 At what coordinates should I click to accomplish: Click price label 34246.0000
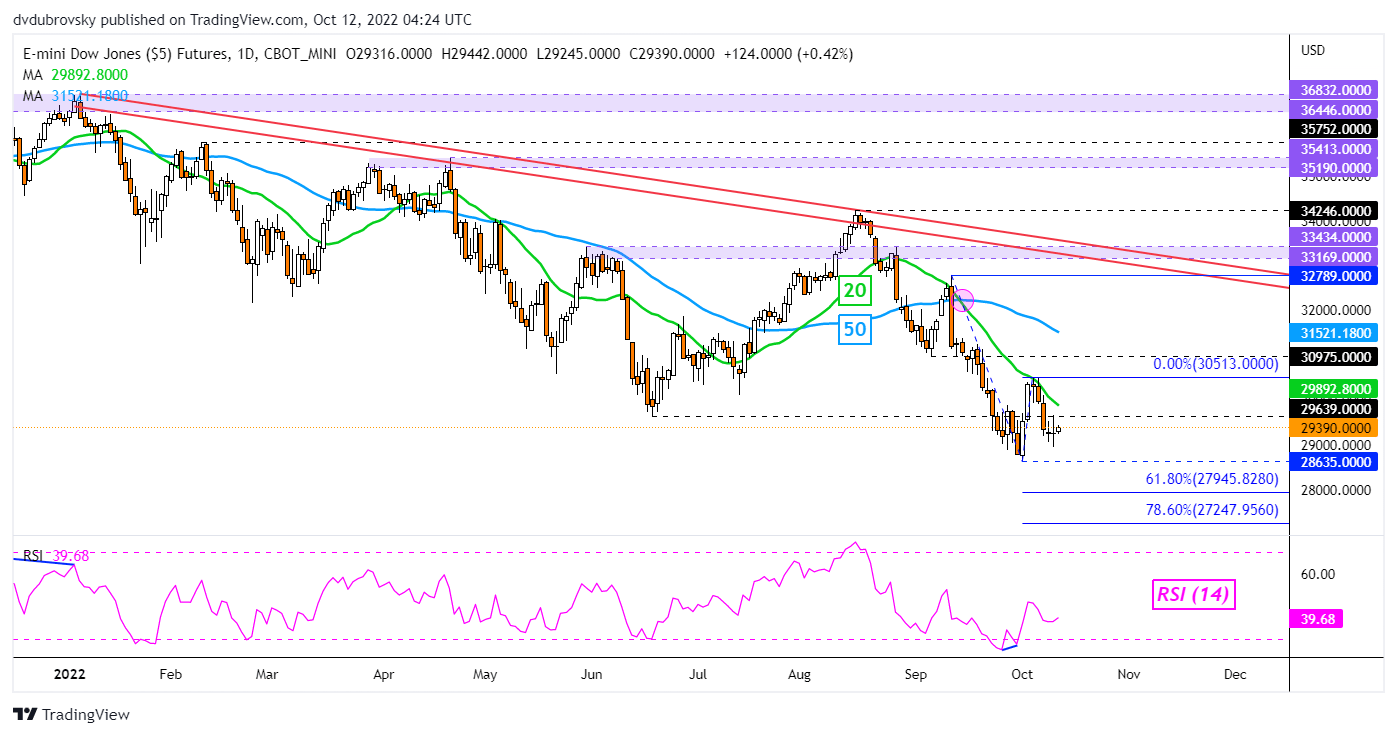tap(1335, 211)
